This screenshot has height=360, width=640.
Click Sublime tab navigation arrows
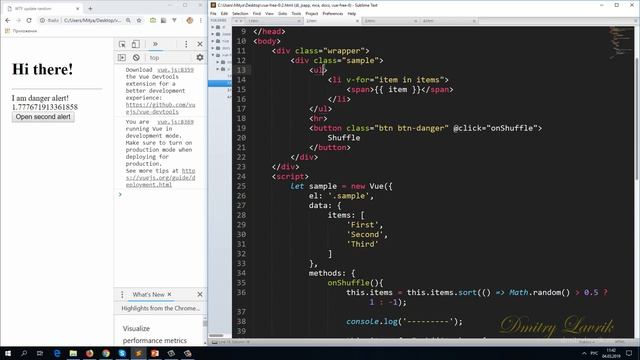[x=239, y=21]
